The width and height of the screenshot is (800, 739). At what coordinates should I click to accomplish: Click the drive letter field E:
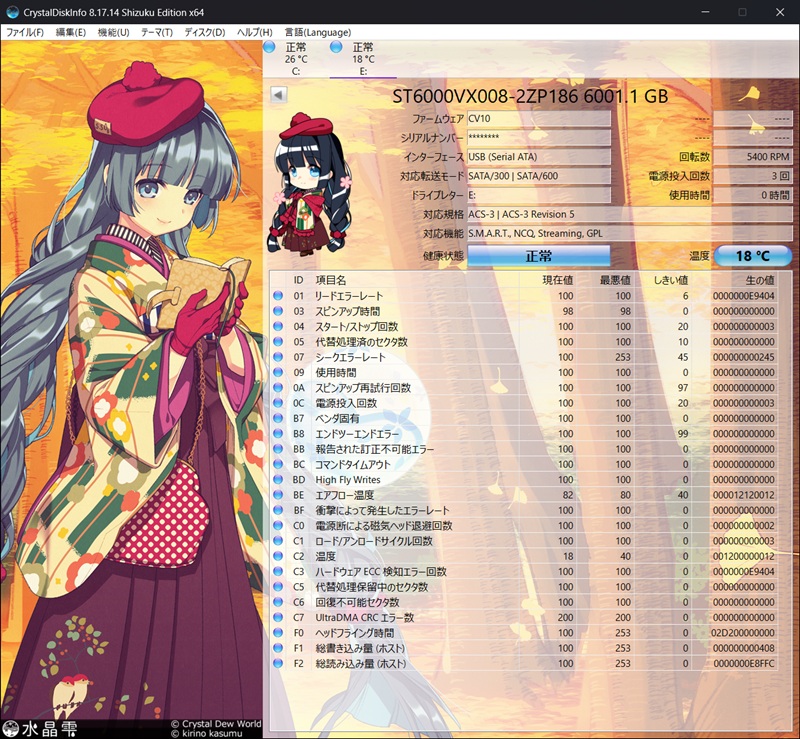point(539,195)
